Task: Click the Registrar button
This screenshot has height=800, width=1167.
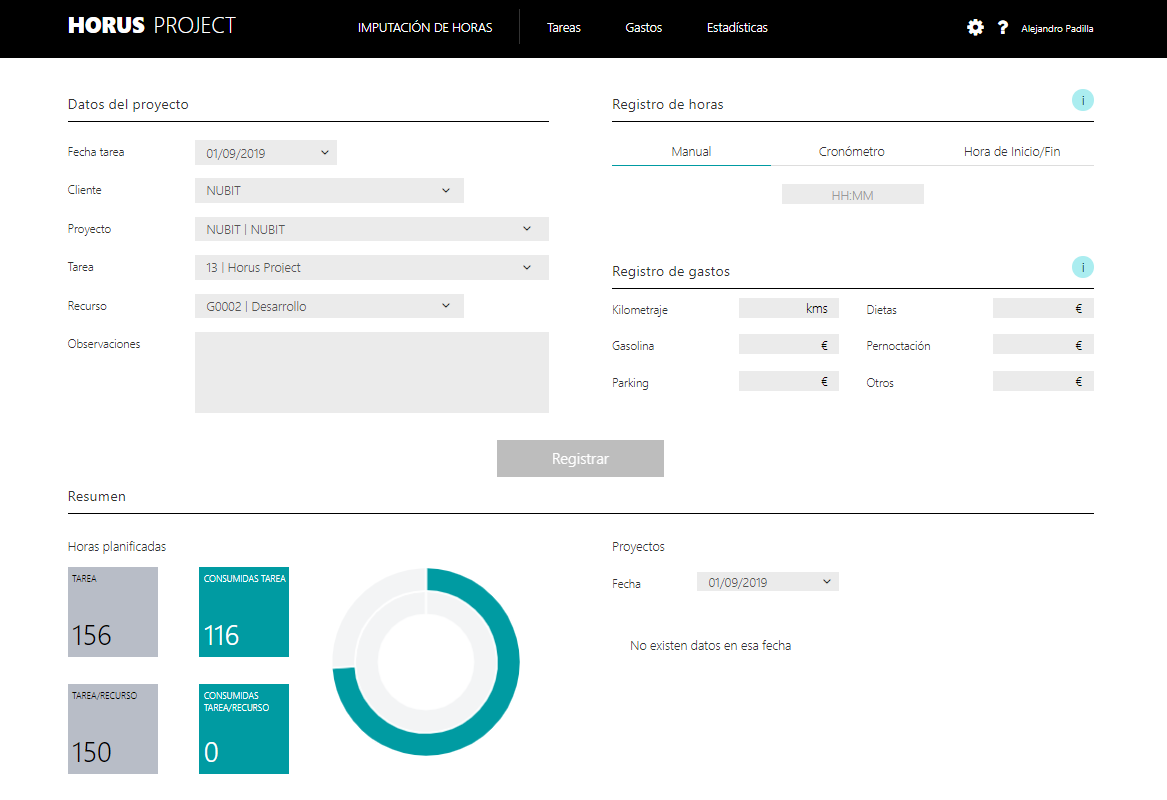Action: tap(580, 458)
